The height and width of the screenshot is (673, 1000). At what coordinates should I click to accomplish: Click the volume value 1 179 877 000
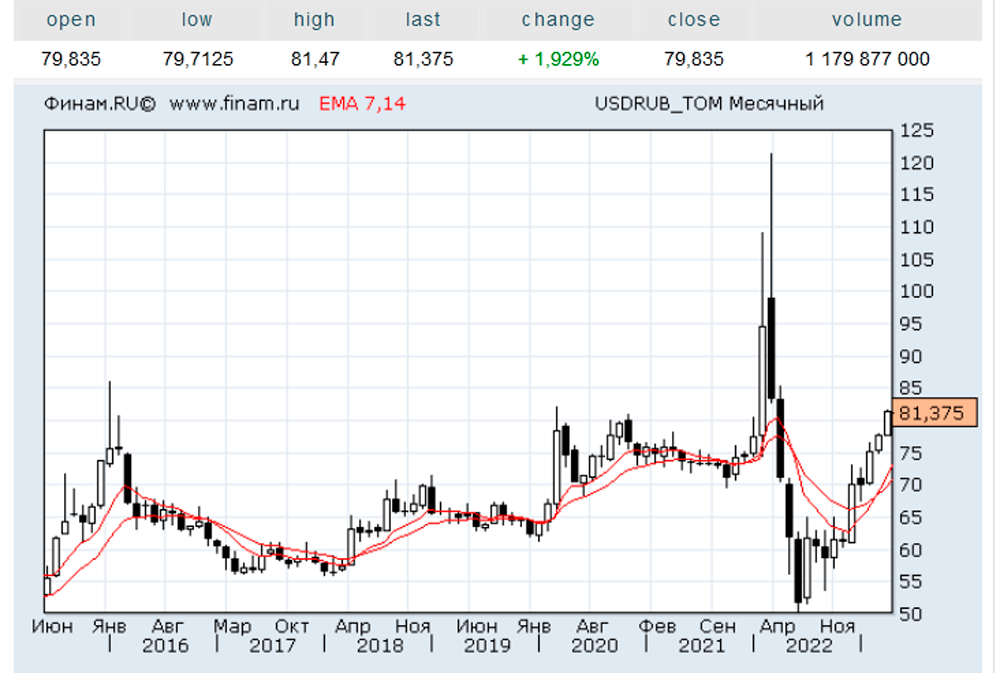pyautogui.click(x=867, y=59)
